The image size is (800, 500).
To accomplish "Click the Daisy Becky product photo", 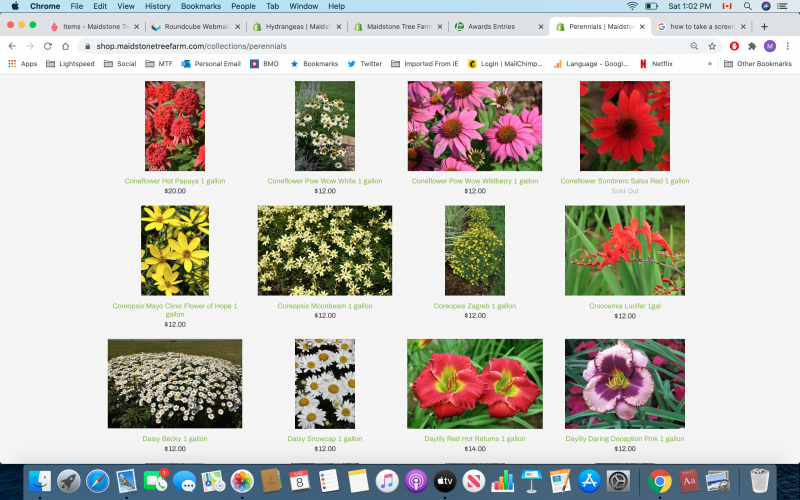I will [175, 383].
